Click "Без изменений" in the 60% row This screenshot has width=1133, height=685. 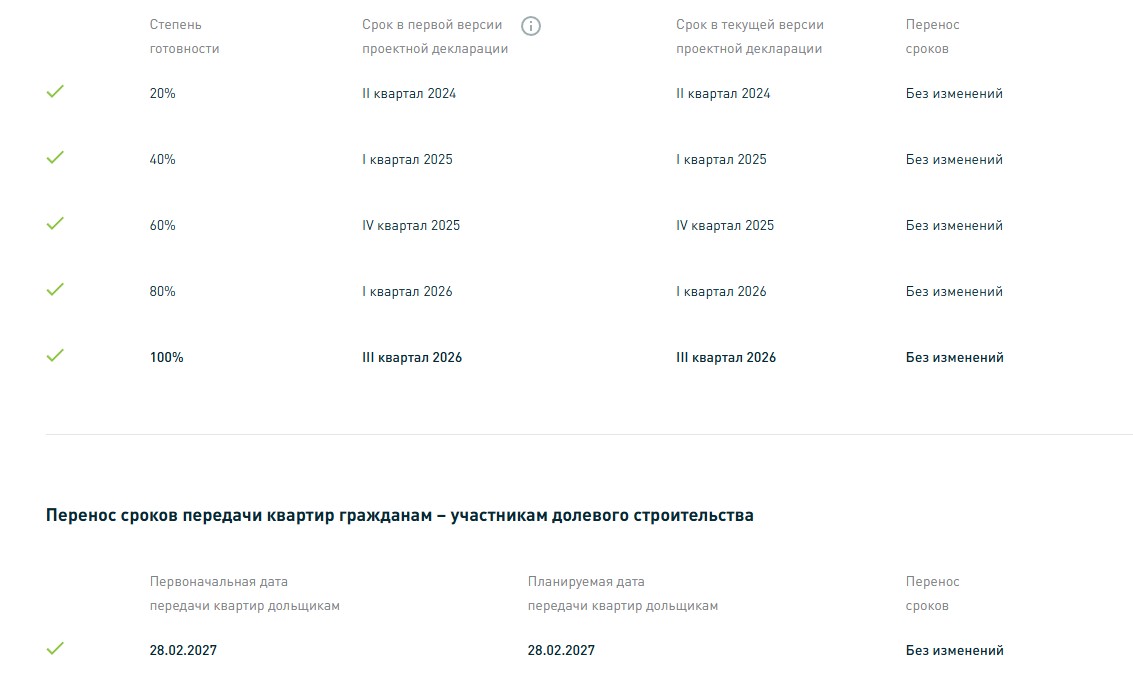[954, 226]
